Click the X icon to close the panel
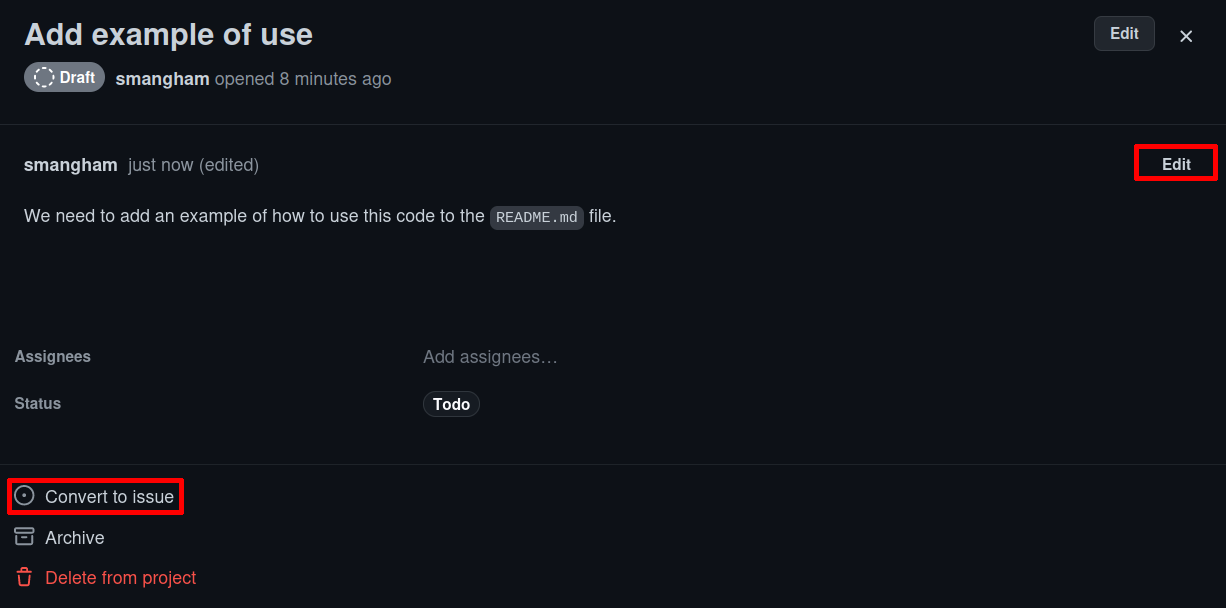1226x608 pixels. coord(1186,36)
